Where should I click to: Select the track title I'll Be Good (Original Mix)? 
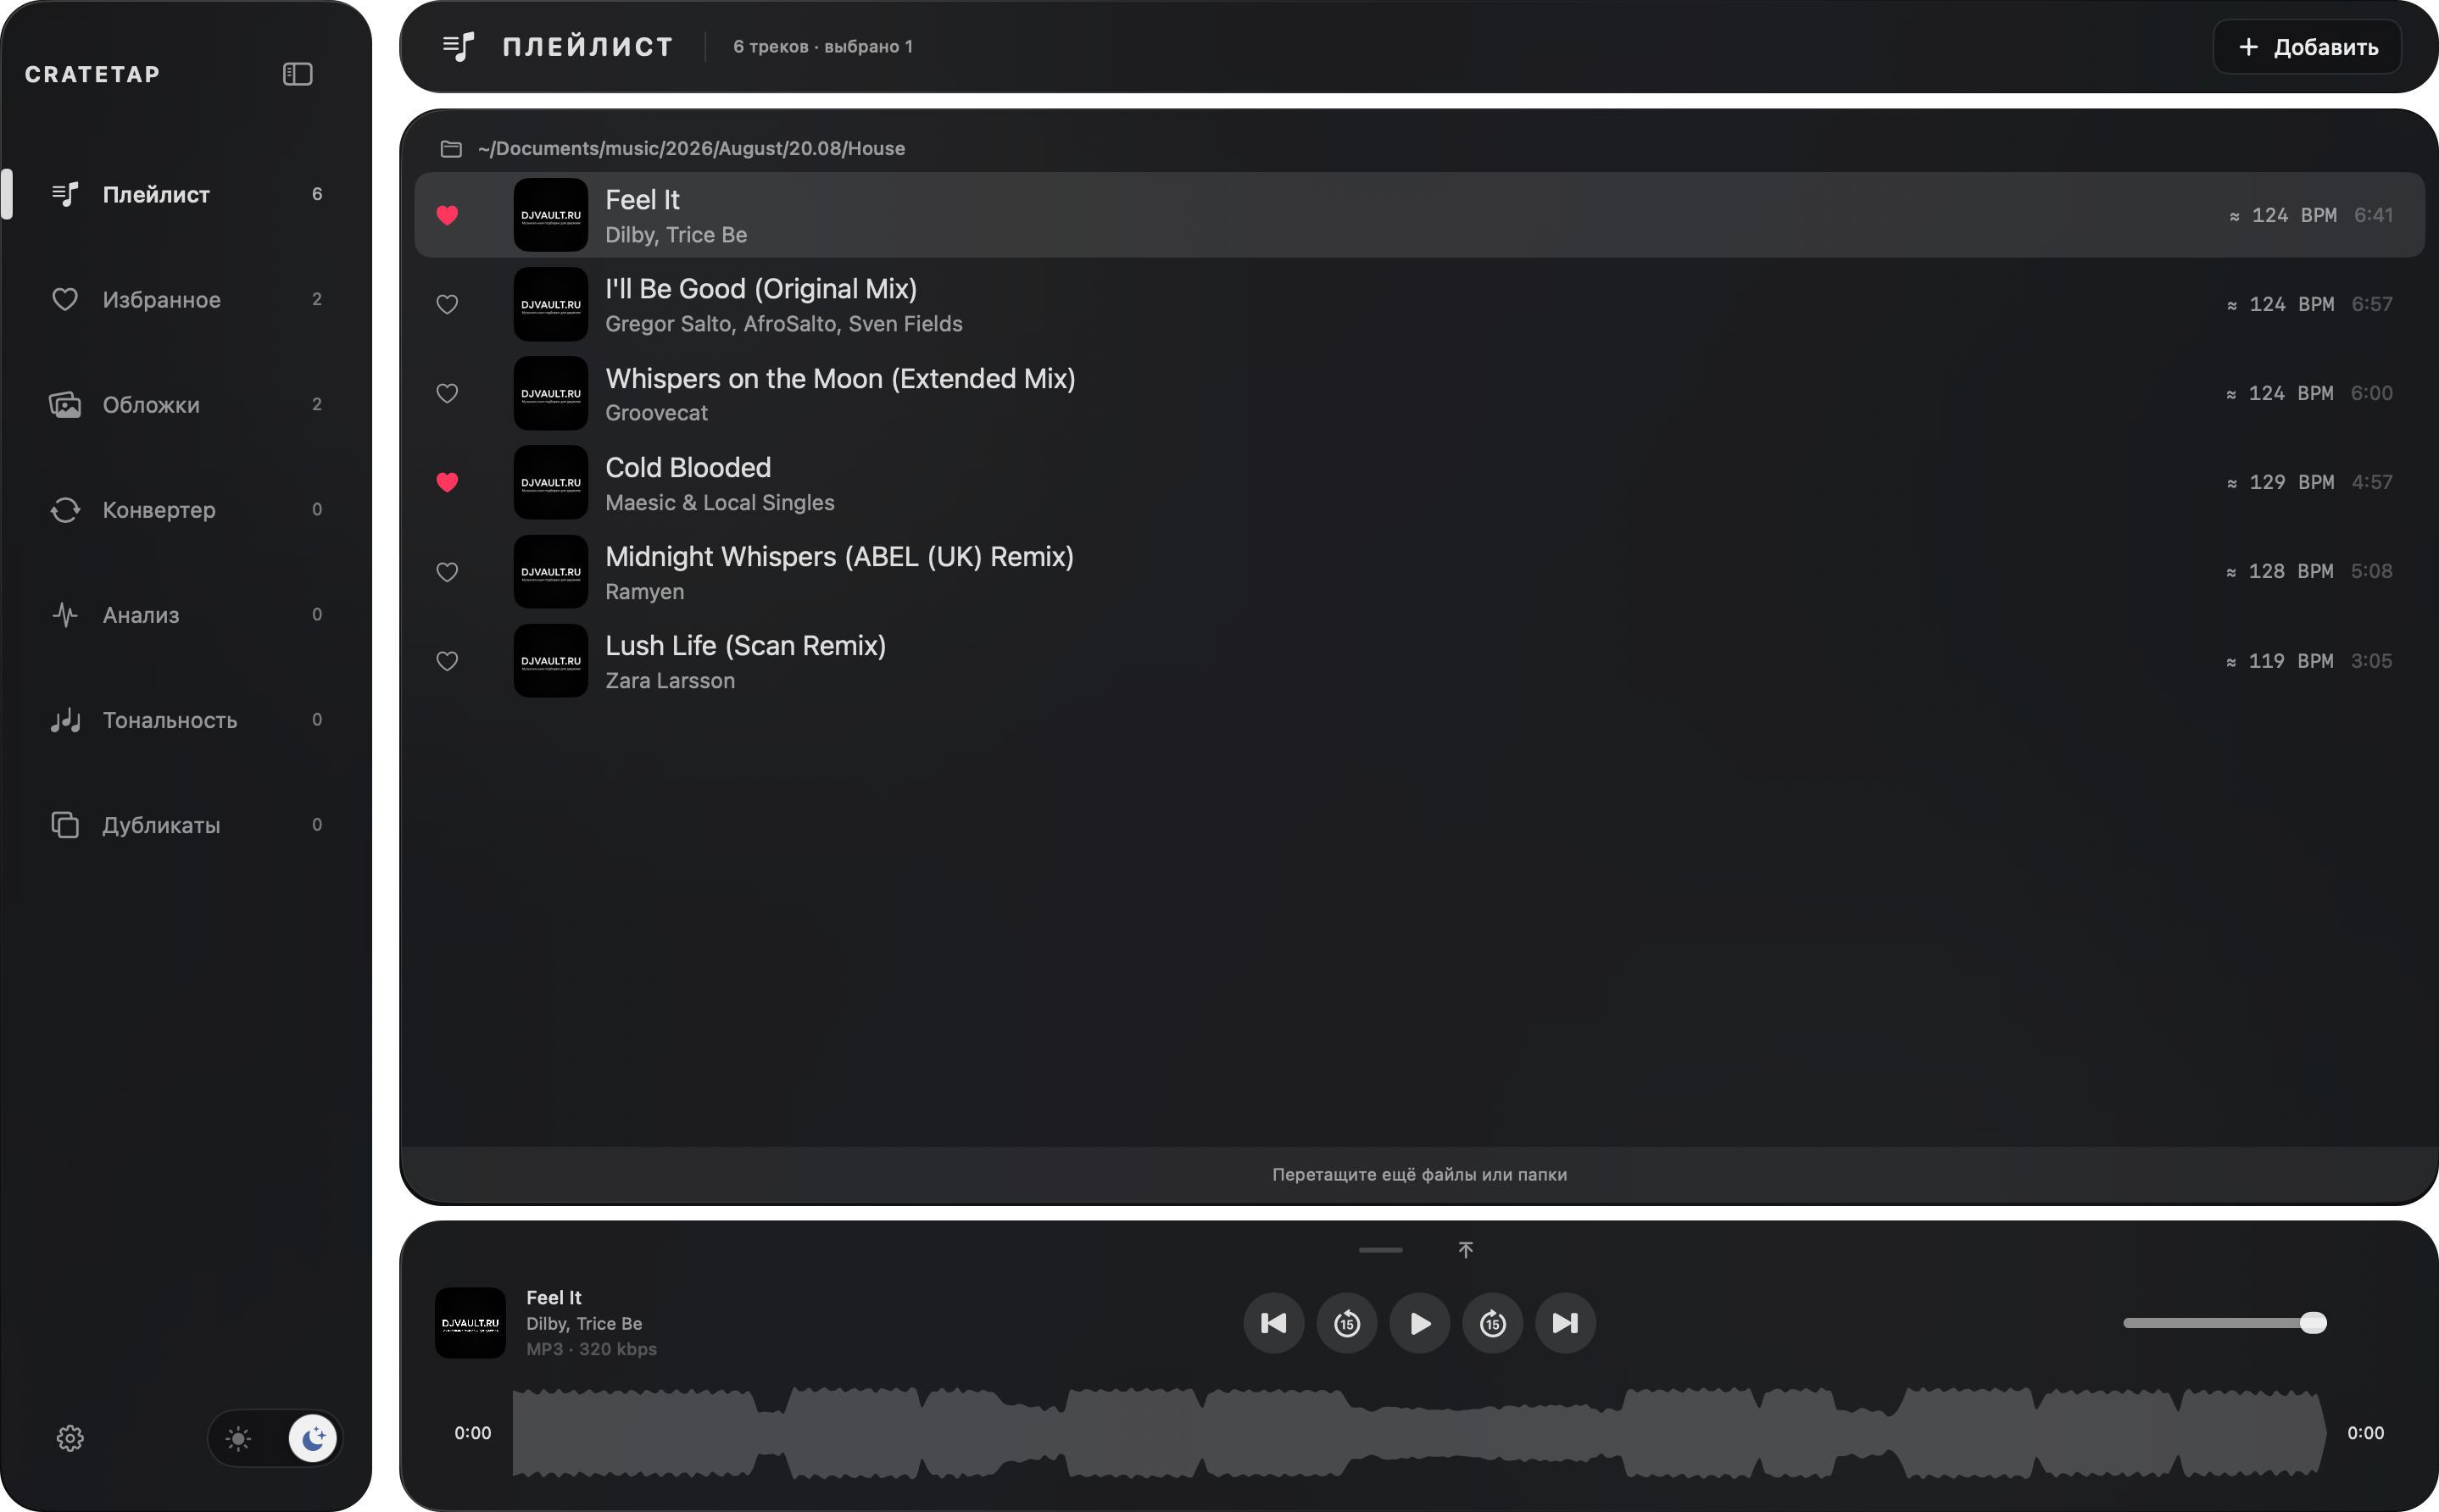pos(761,289)
